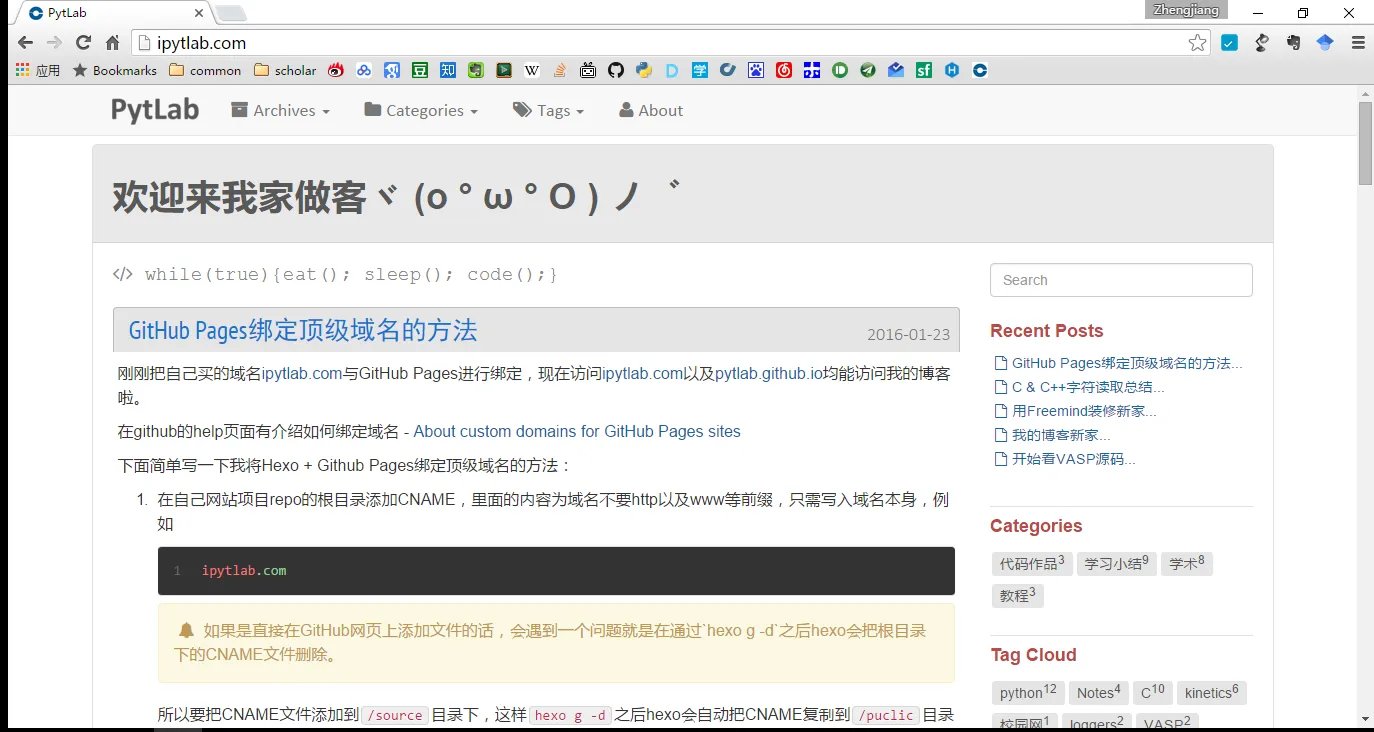Image resolution: width=1374 pixels, height=732 pixels.
Task: Expand the Archives dropdown menu
Action: (280, 110)
